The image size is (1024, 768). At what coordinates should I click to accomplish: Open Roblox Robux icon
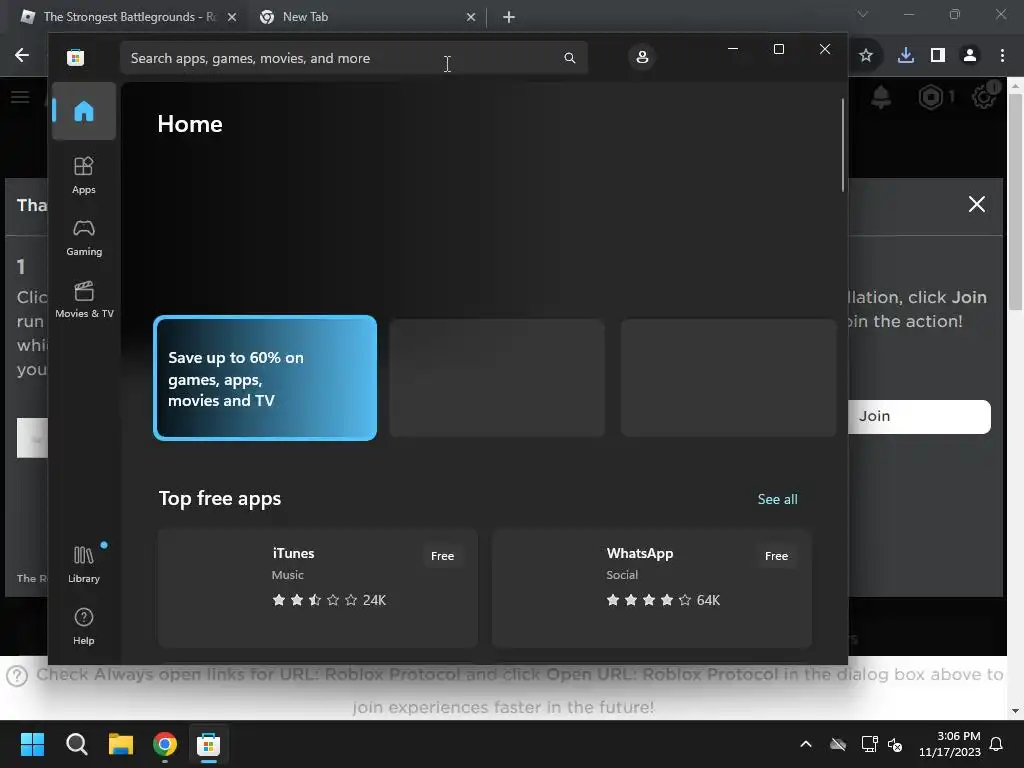tap(931, 97)
